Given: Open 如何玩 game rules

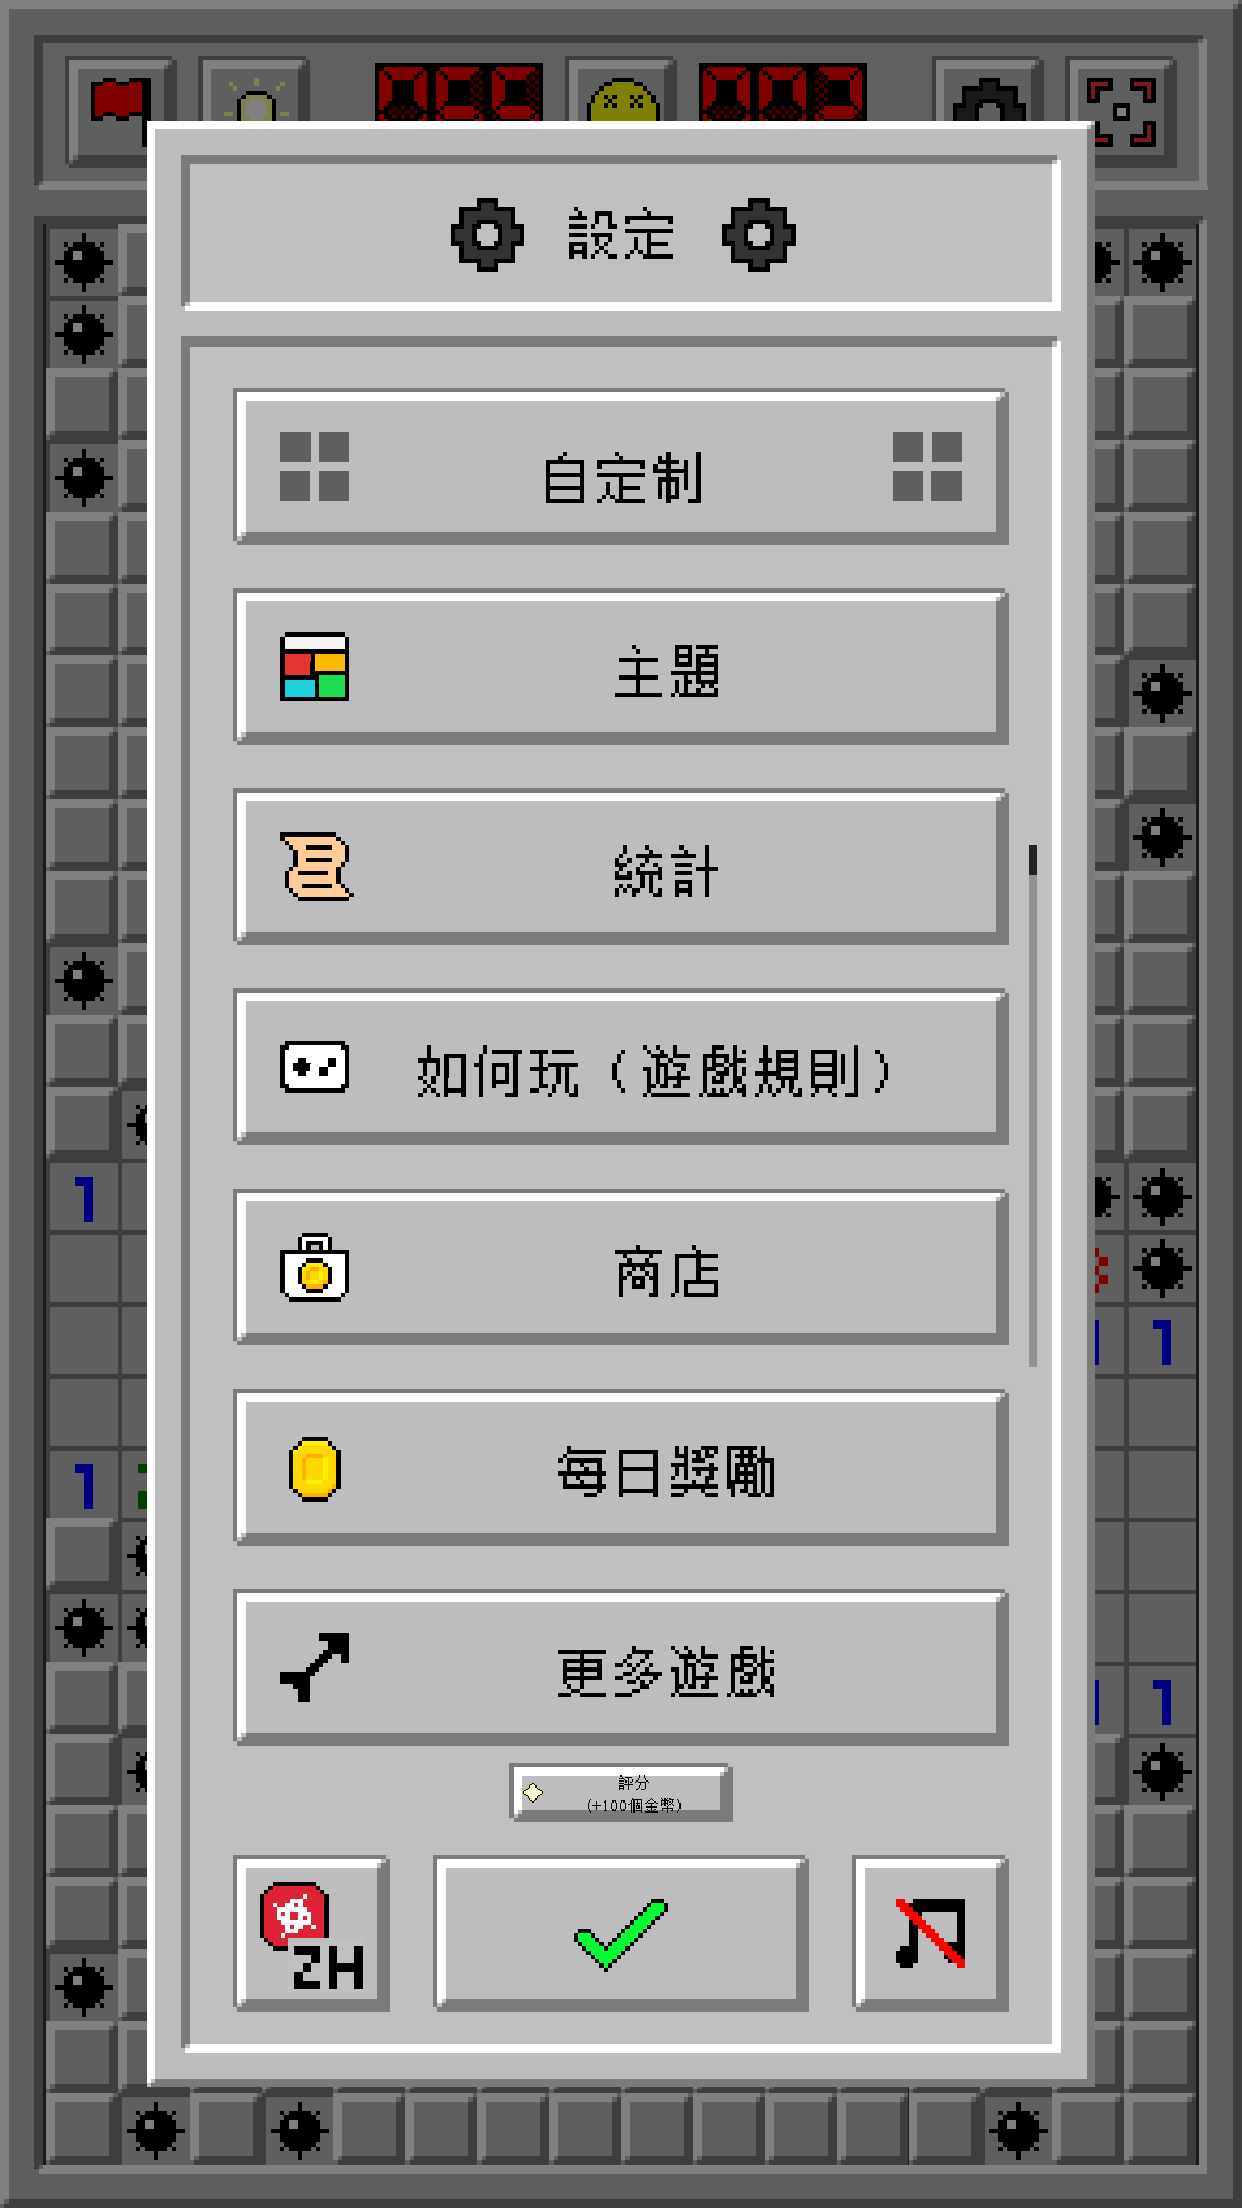Looking at the screenshot, I should click(x=621, y=1067).
